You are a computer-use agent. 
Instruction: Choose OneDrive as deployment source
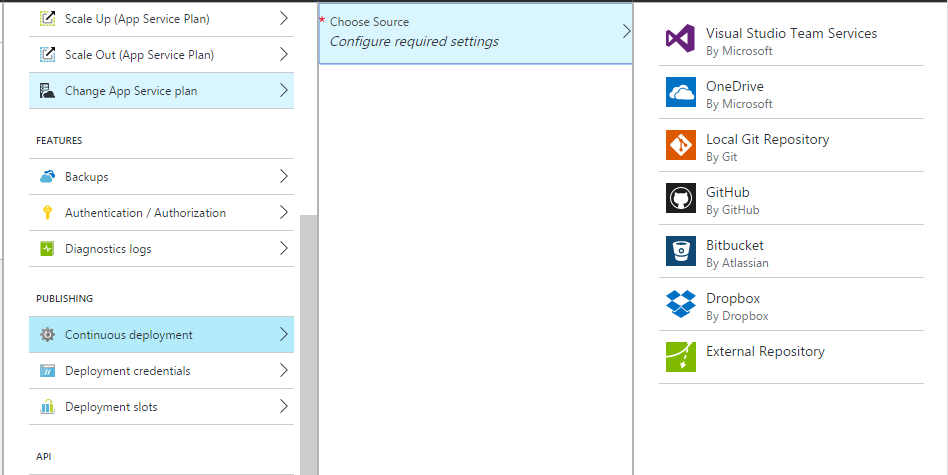[x=791, y=92]
